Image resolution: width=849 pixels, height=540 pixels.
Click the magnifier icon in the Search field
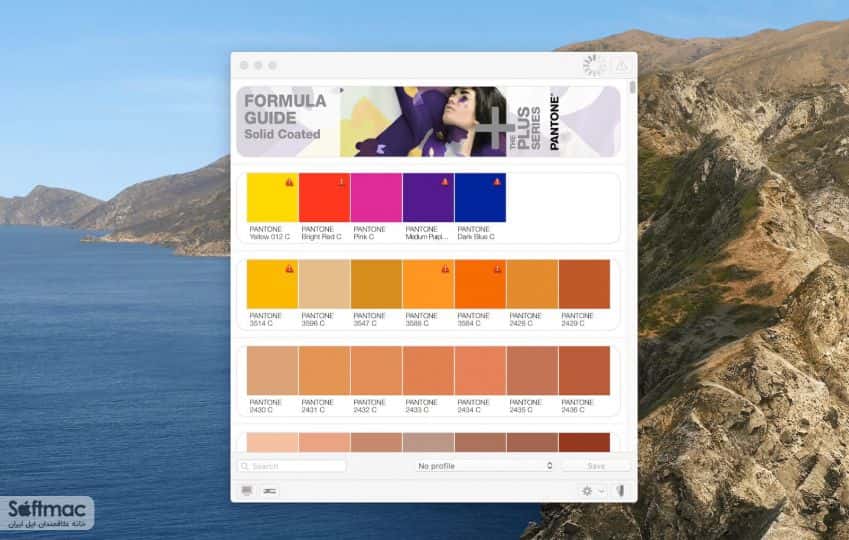[x=245, y=466]
